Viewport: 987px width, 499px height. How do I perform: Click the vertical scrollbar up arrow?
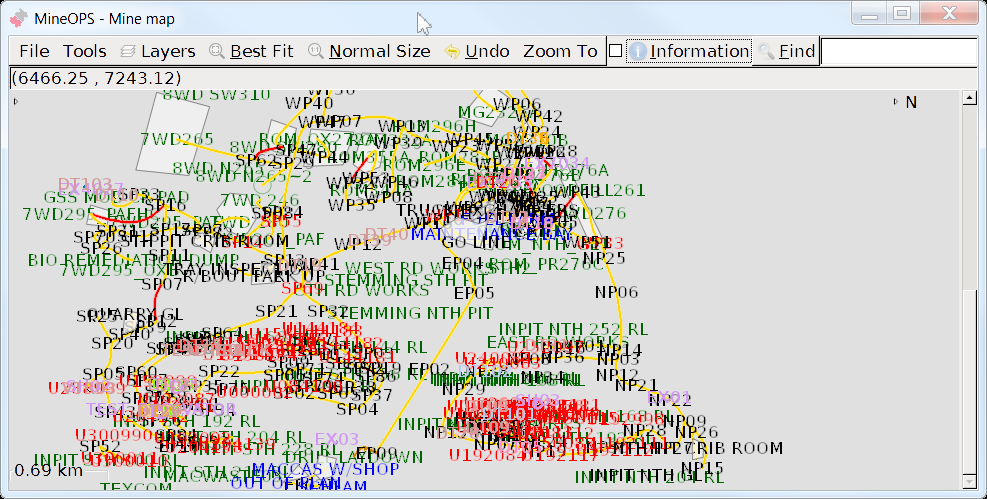(x=969, y=98)
